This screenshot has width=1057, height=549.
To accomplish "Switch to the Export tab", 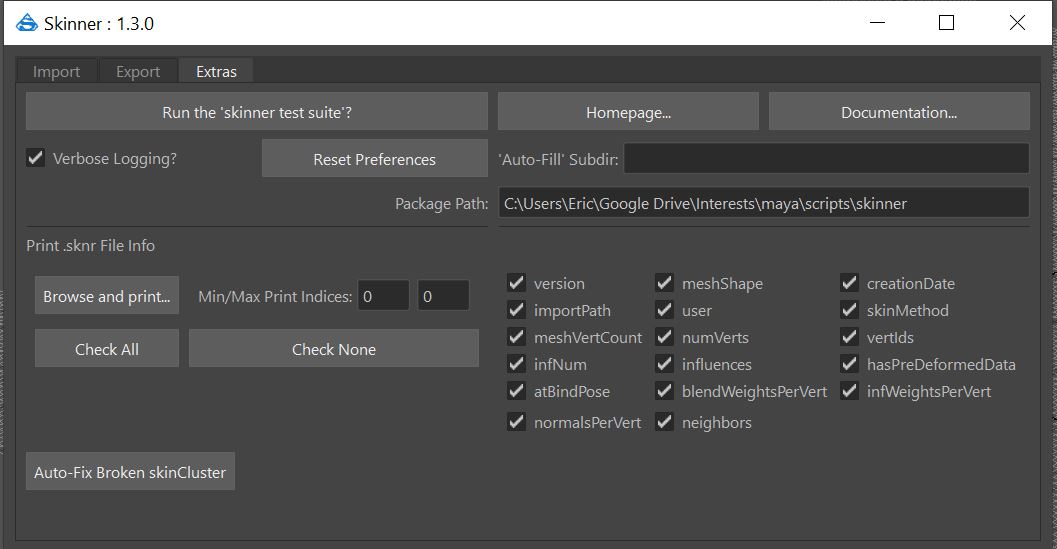I will [x=138, y=71].
